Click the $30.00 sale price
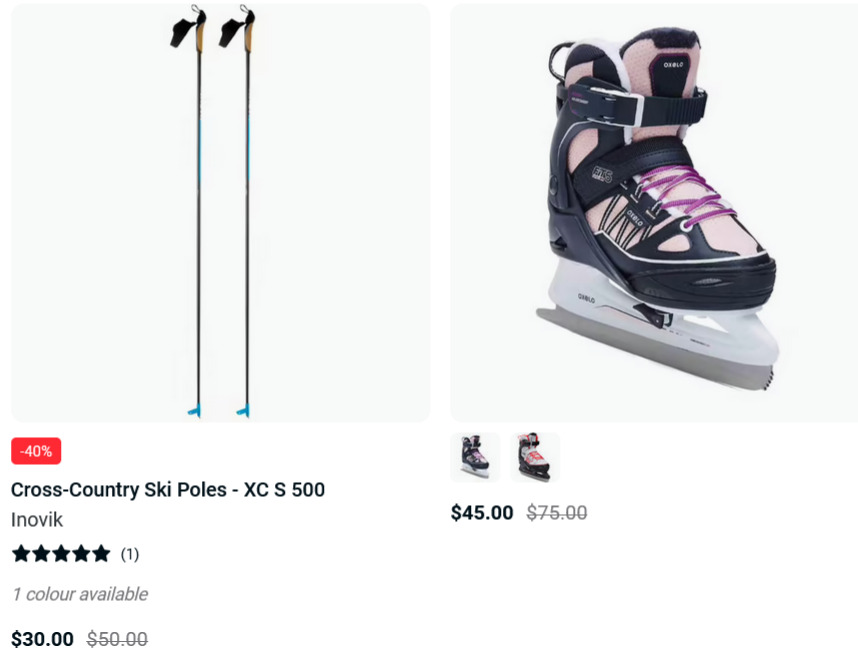The width and height of the screenshot is (858, 667). [x=42, y=639]
